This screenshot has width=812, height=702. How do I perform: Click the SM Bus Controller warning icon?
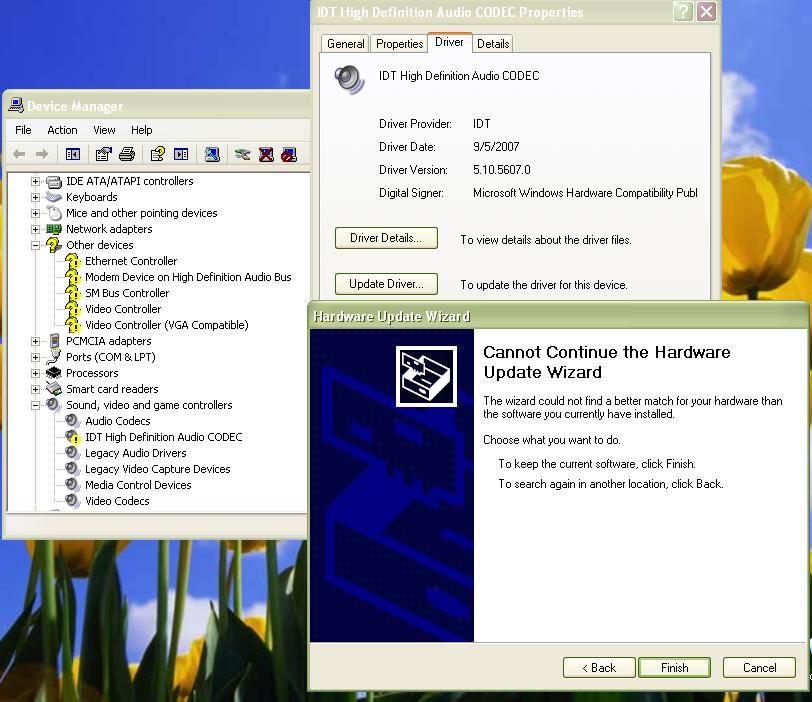click(x=72, y=293)
